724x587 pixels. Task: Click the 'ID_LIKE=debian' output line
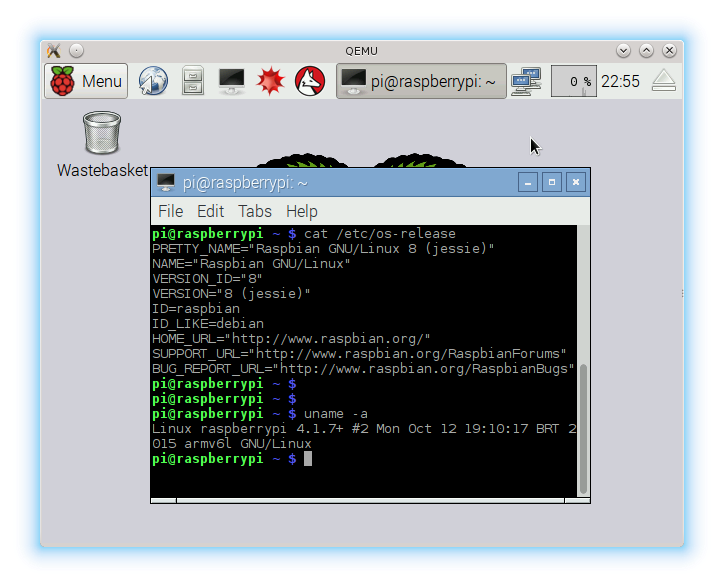(x=208, y=324)
